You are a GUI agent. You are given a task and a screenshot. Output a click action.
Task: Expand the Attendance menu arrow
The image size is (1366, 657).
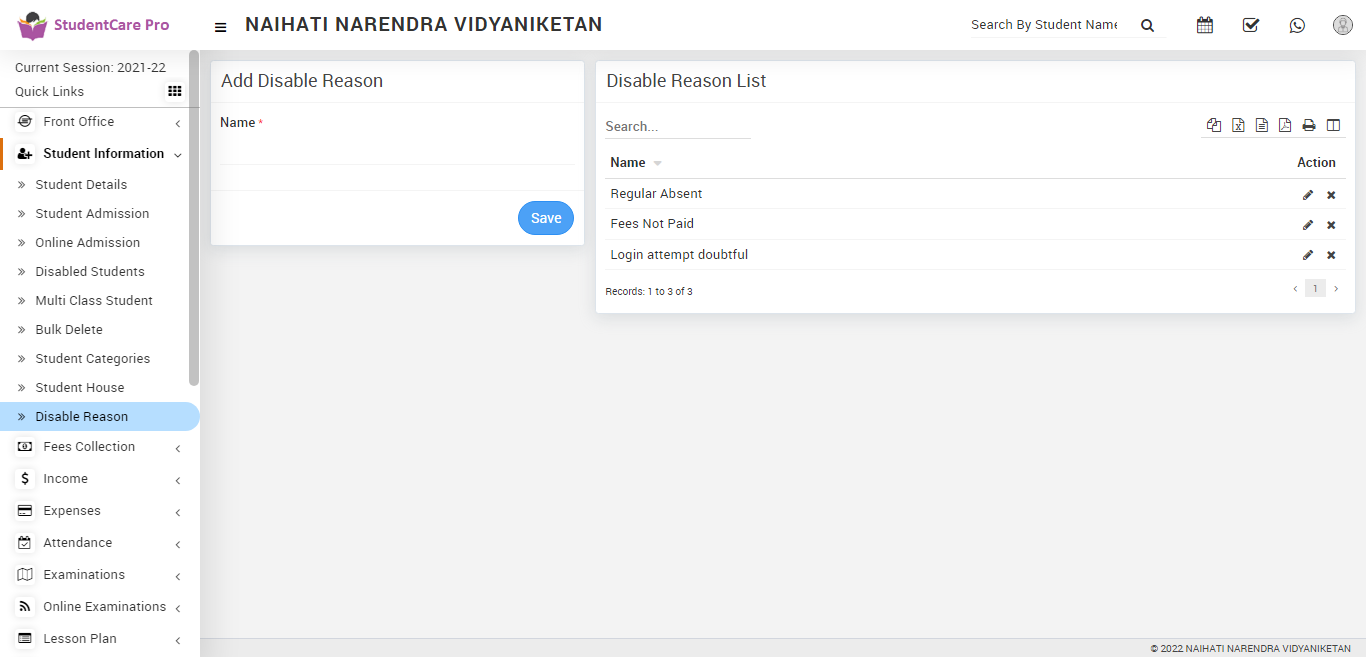click(x=177, y=544)
